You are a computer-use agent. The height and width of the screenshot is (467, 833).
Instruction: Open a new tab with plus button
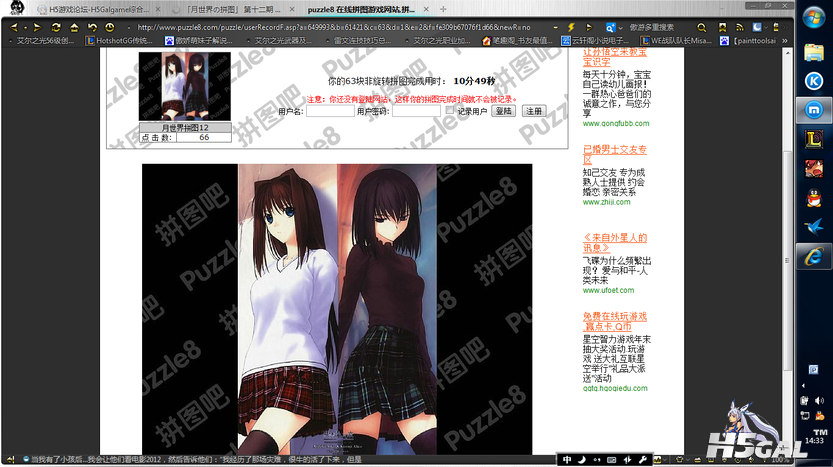(443, 9)
